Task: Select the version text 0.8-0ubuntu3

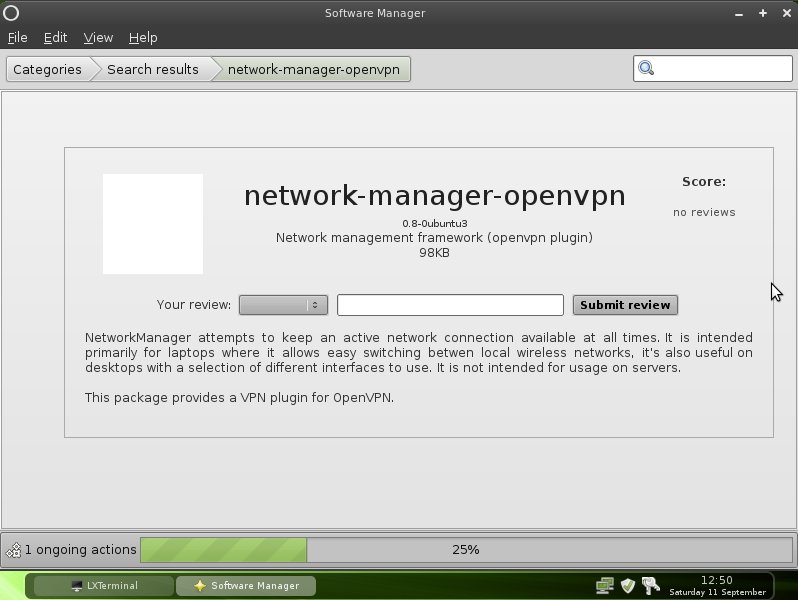Action: [435, 223]
